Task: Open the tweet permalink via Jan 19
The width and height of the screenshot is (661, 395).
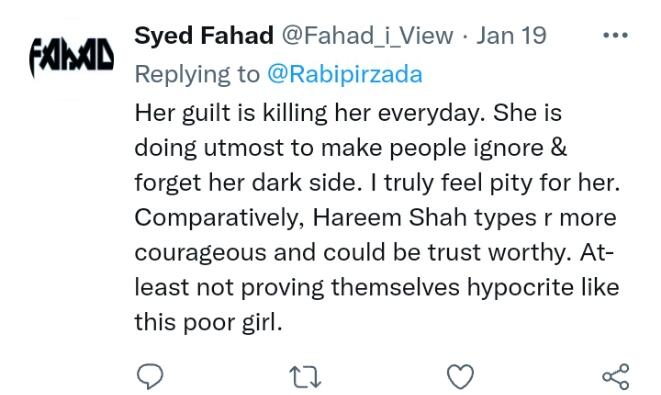Action: tap(511, 35)
